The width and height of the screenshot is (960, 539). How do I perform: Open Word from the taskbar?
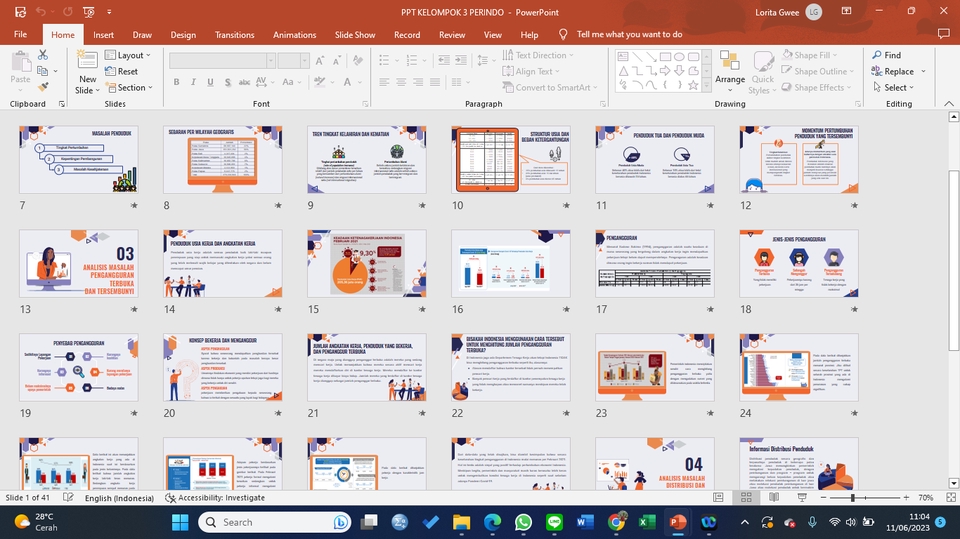coord(585,522)
